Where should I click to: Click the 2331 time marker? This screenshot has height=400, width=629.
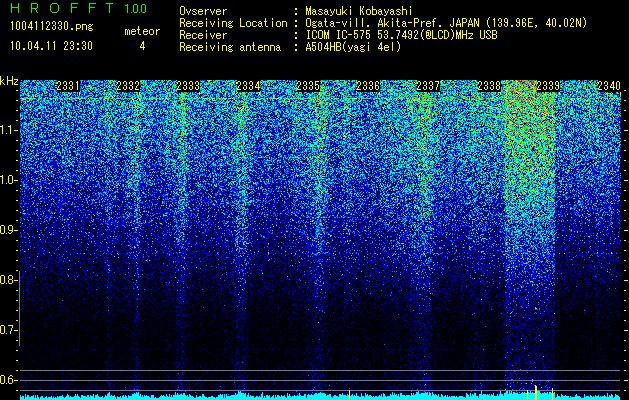coord(68,86)
